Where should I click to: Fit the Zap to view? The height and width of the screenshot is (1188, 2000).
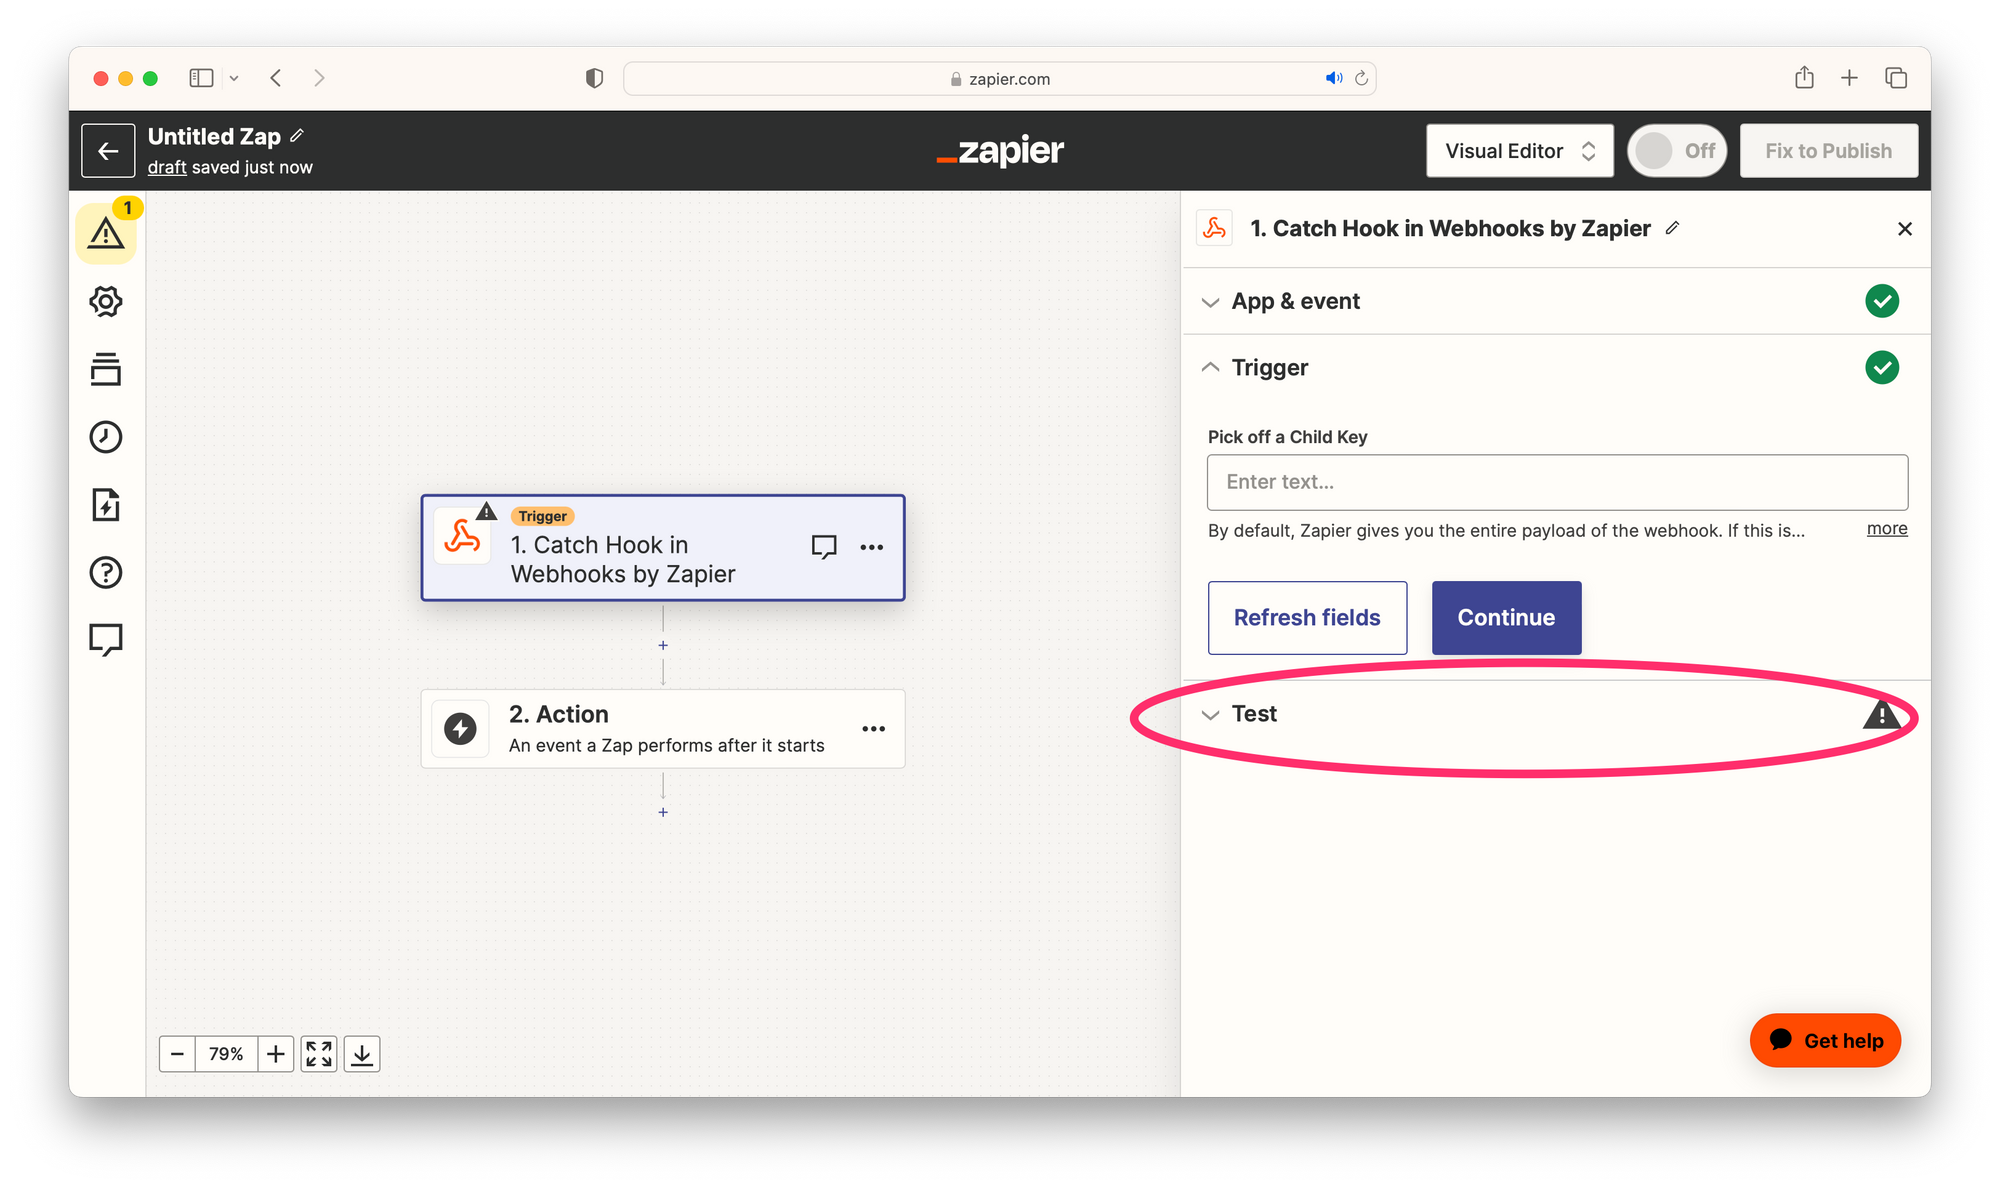(x=319, y=1054)
